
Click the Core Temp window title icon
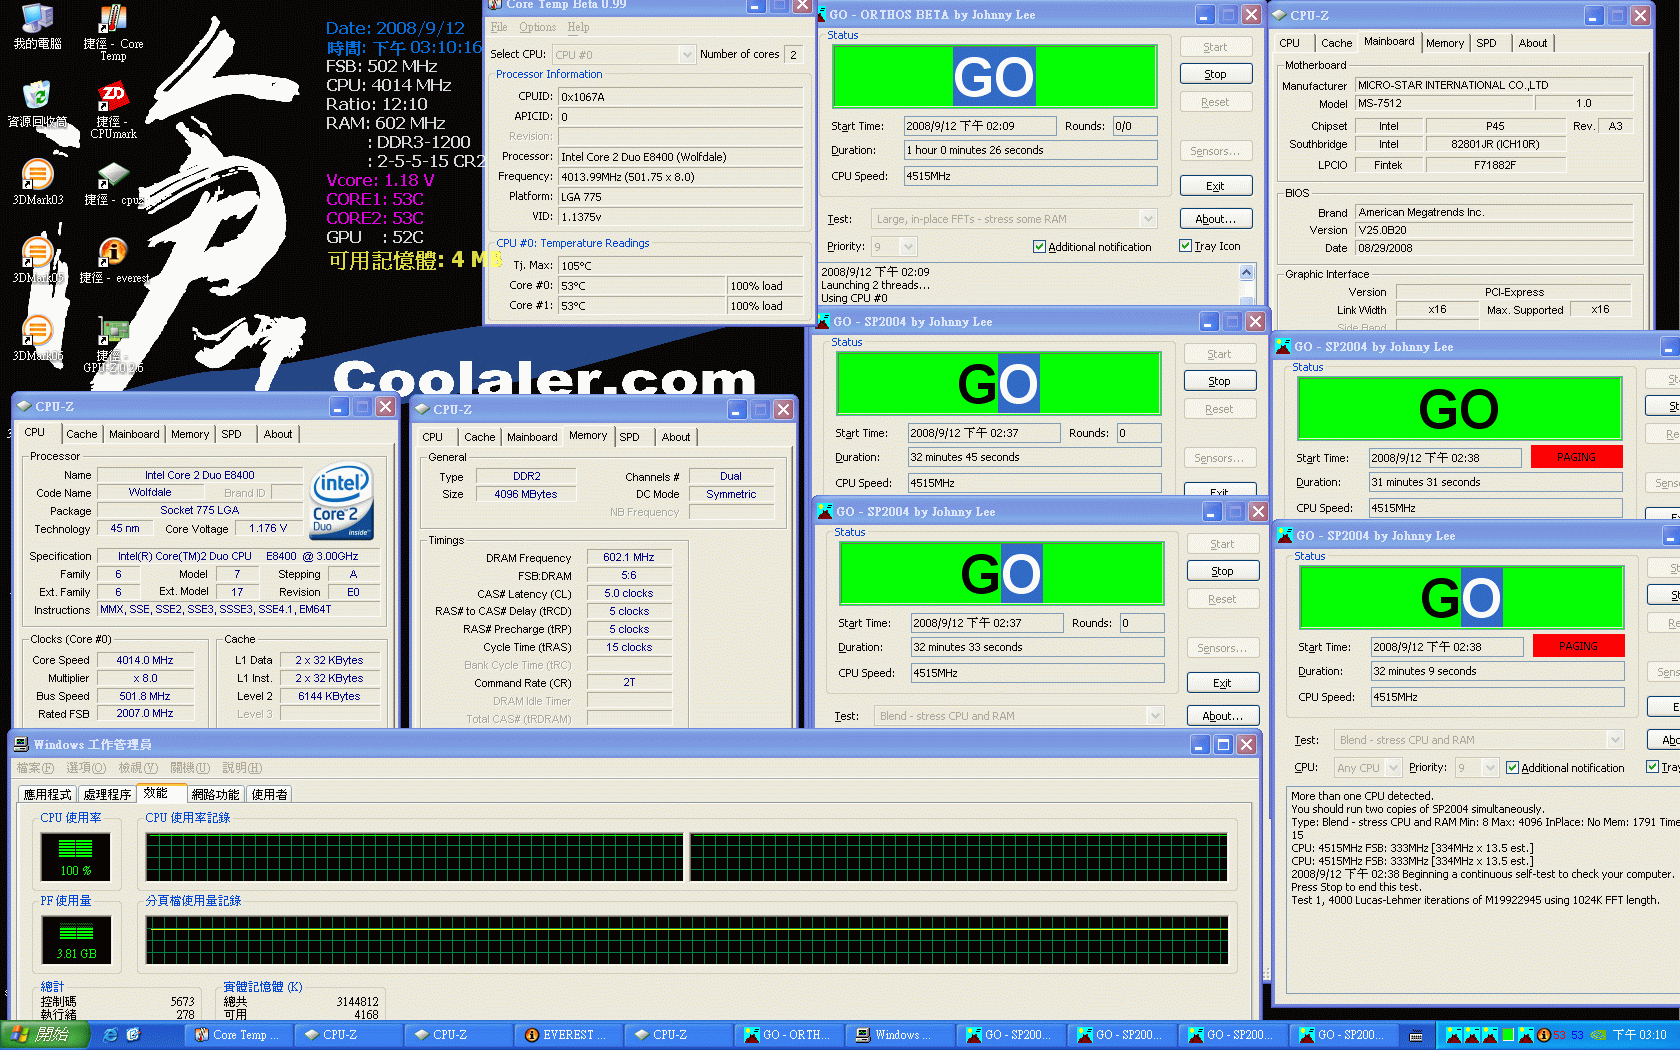click(x=495, y=5)
